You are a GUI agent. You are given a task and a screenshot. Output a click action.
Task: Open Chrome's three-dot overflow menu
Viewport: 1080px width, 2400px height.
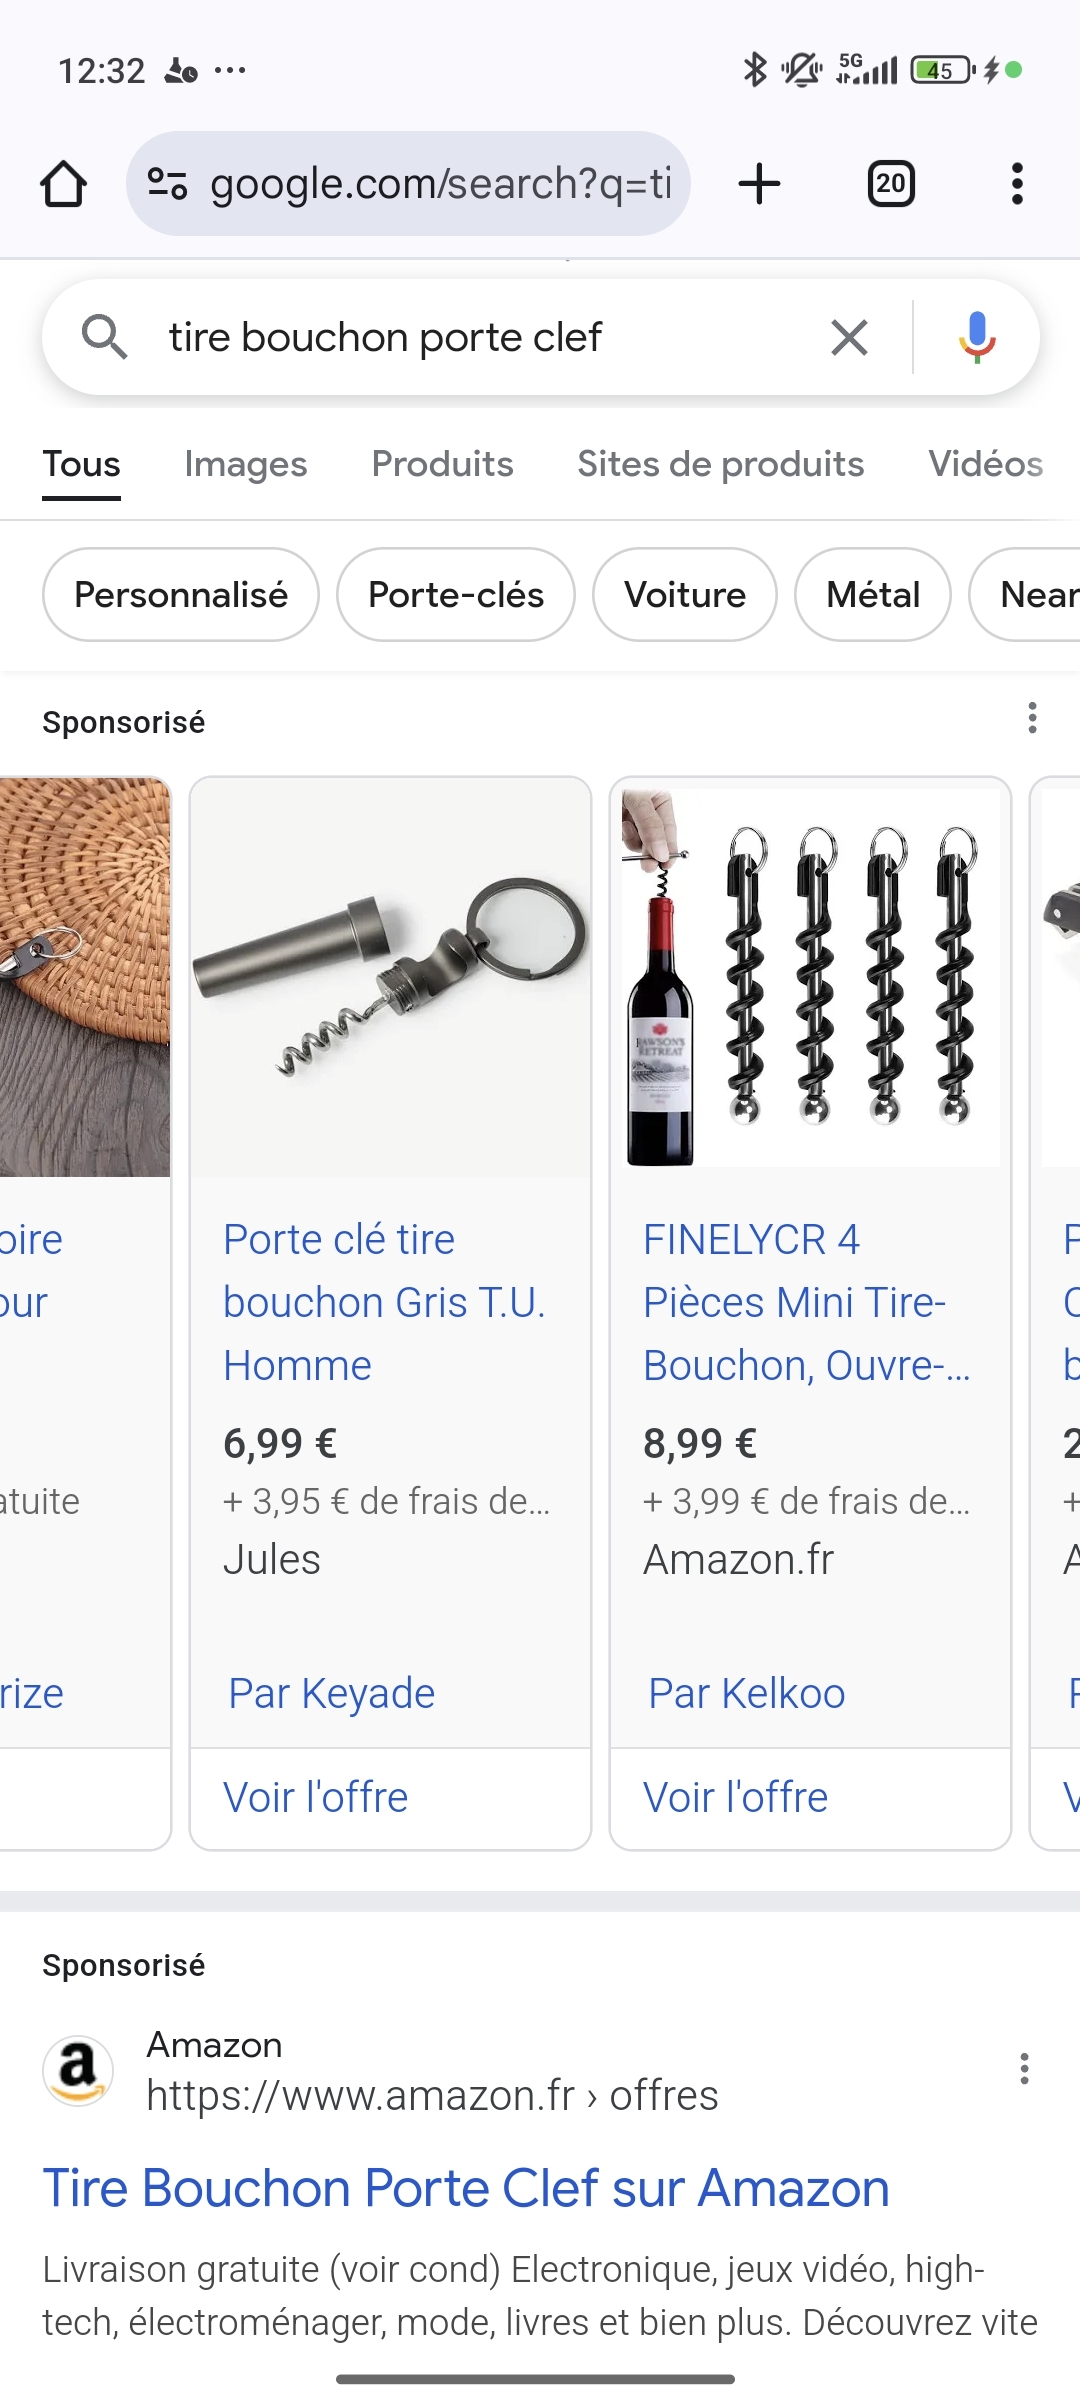click(1017, 184)
